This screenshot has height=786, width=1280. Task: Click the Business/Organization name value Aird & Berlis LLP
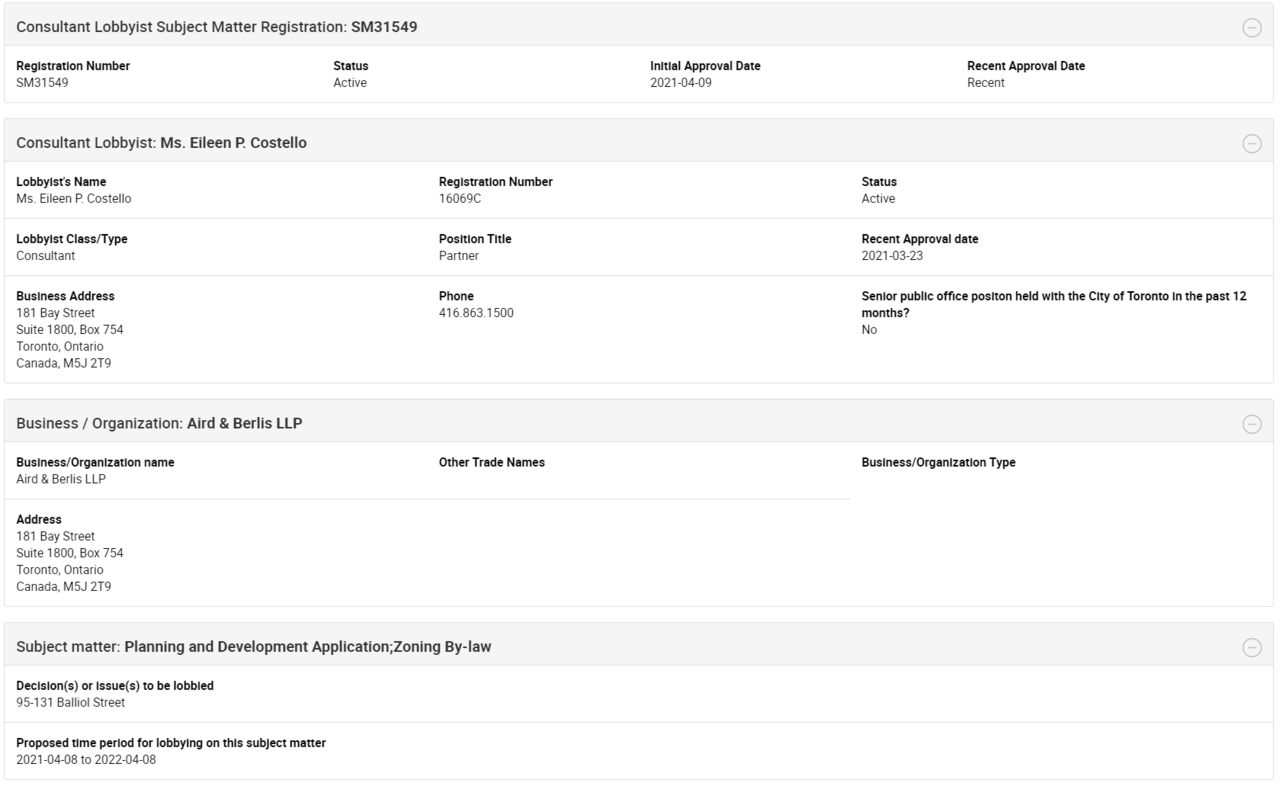(x=61, y=479)
